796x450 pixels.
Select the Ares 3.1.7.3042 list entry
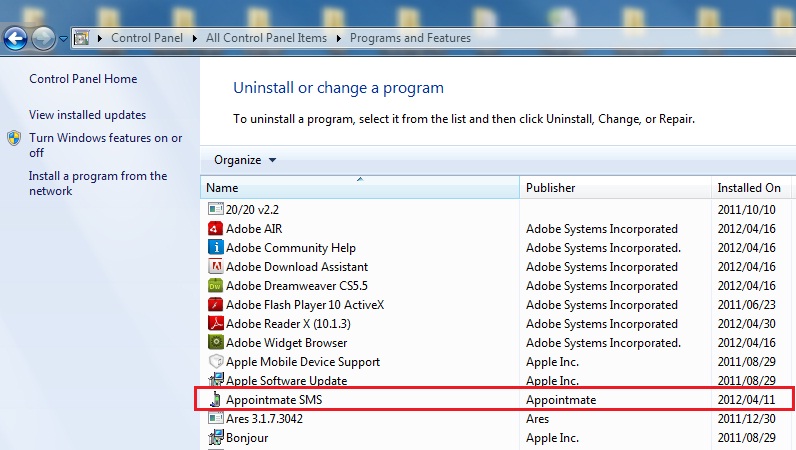495,419
